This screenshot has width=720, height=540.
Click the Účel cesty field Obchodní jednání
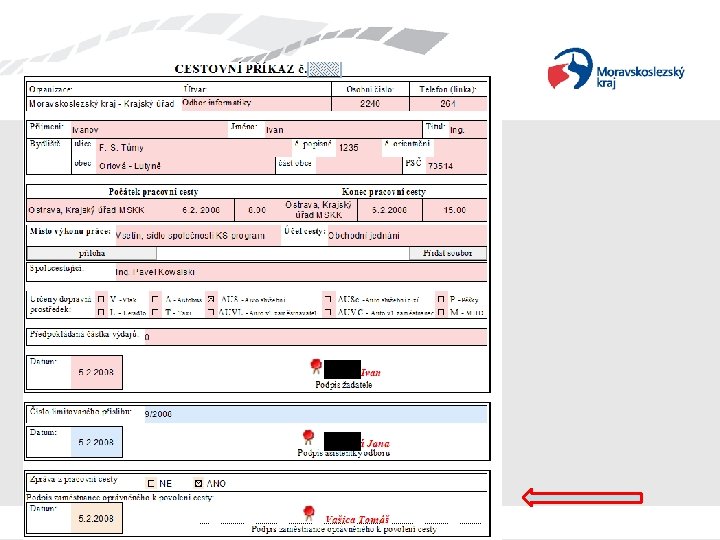[407, 235]
